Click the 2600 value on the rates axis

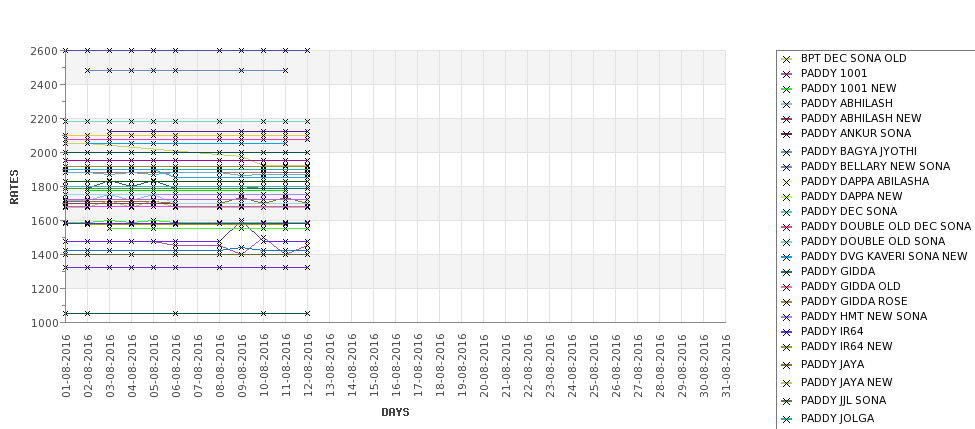(x=44, y=51)
